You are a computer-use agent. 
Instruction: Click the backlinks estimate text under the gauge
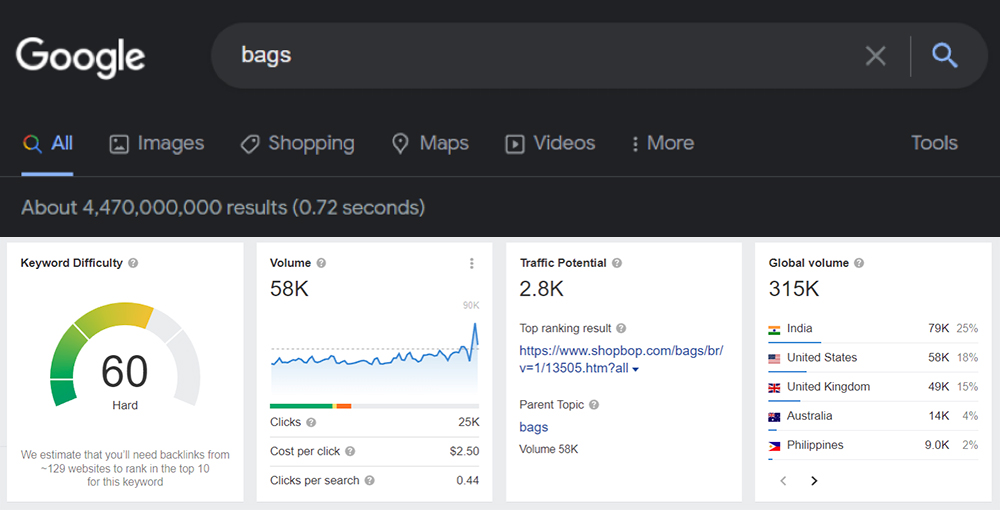coord(125,469)
